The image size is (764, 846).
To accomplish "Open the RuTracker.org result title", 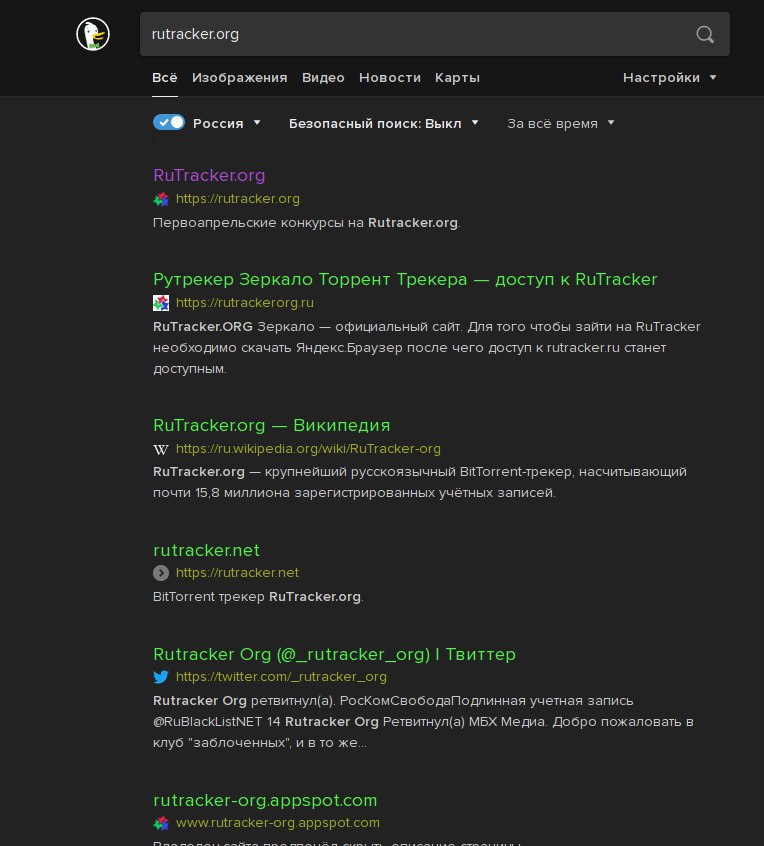I will [x=209, y=175].
